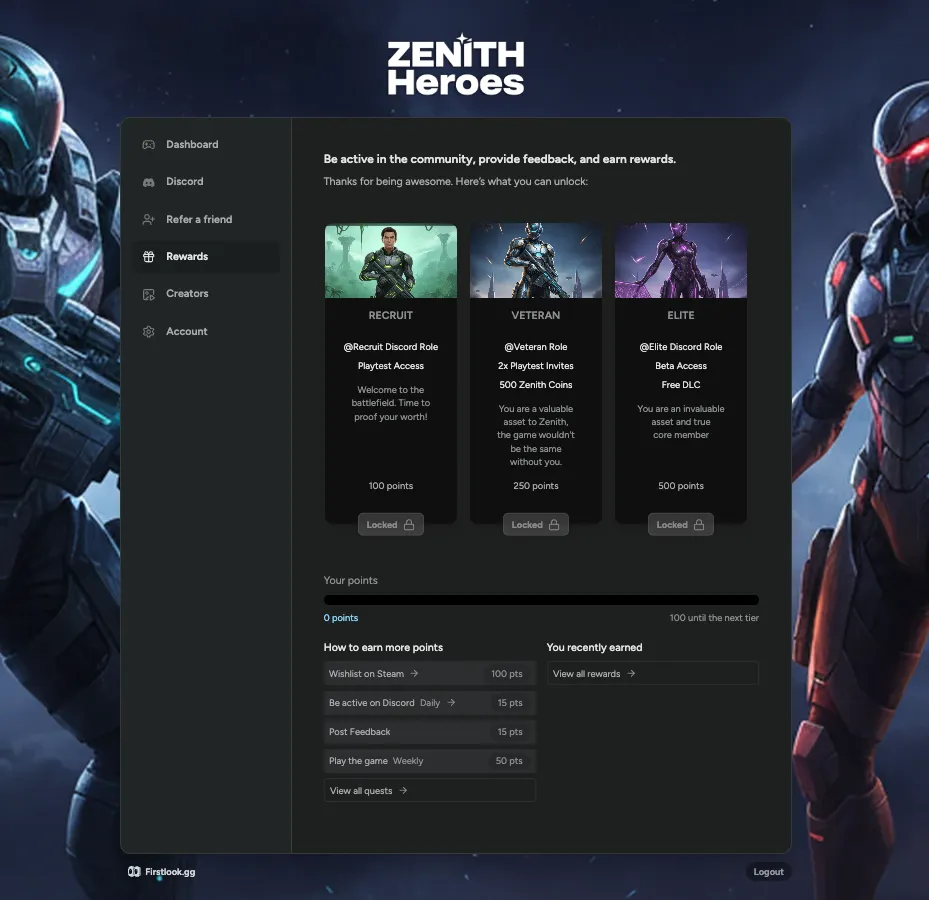Go to the Account page

[x=187, y=332]
